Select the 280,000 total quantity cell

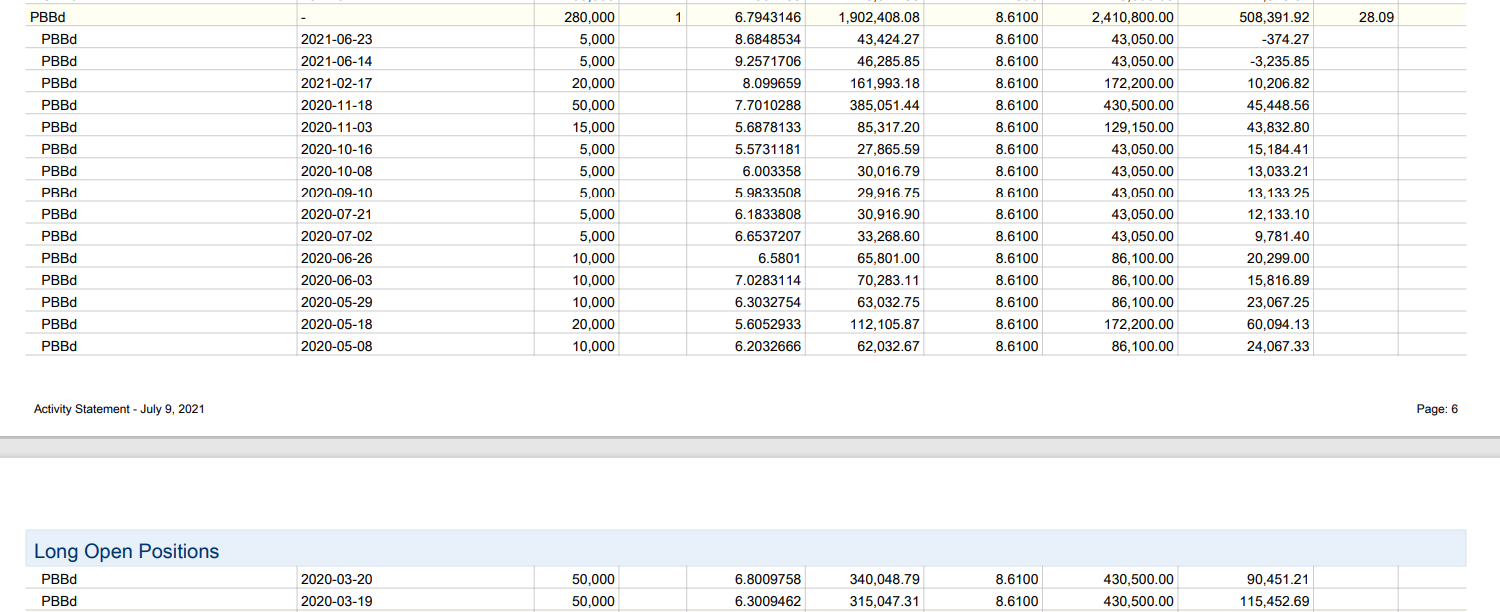point(590,17)
